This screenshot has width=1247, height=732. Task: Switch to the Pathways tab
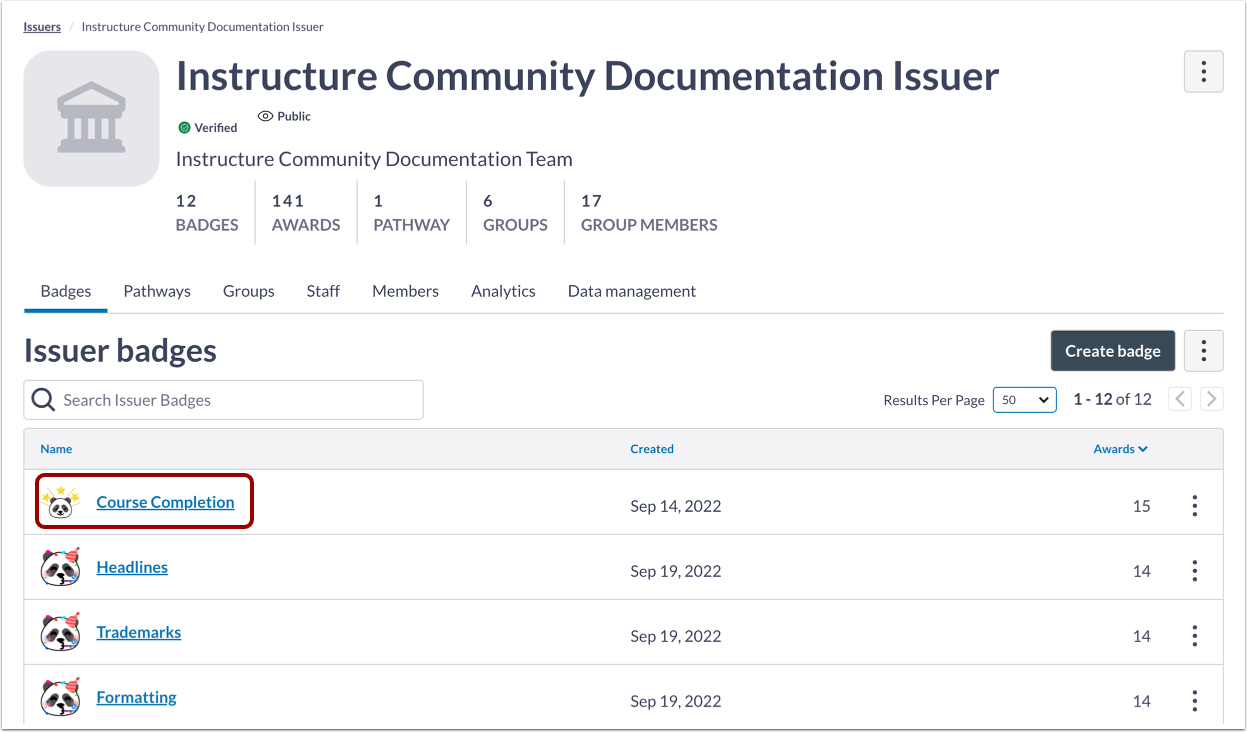157,291
